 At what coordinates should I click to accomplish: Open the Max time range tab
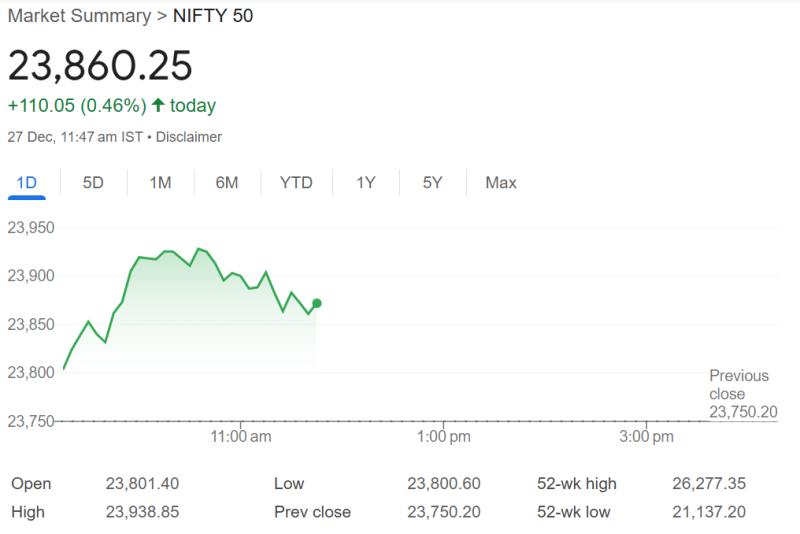[501, 183]
